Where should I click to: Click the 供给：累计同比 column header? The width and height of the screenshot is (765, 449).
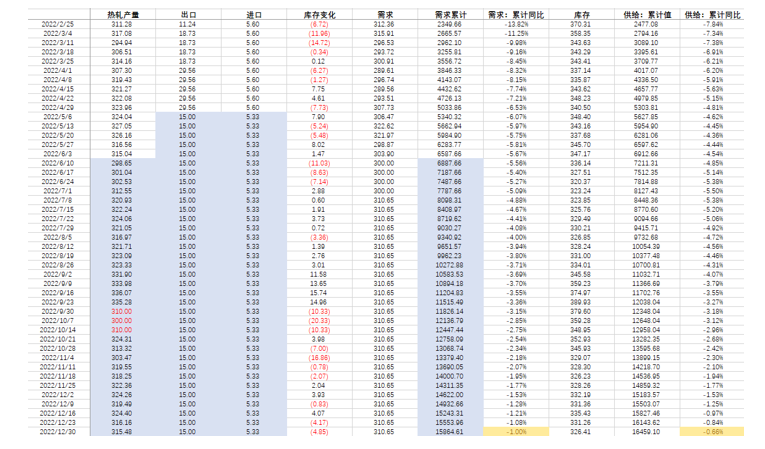(x=712, y=15)
